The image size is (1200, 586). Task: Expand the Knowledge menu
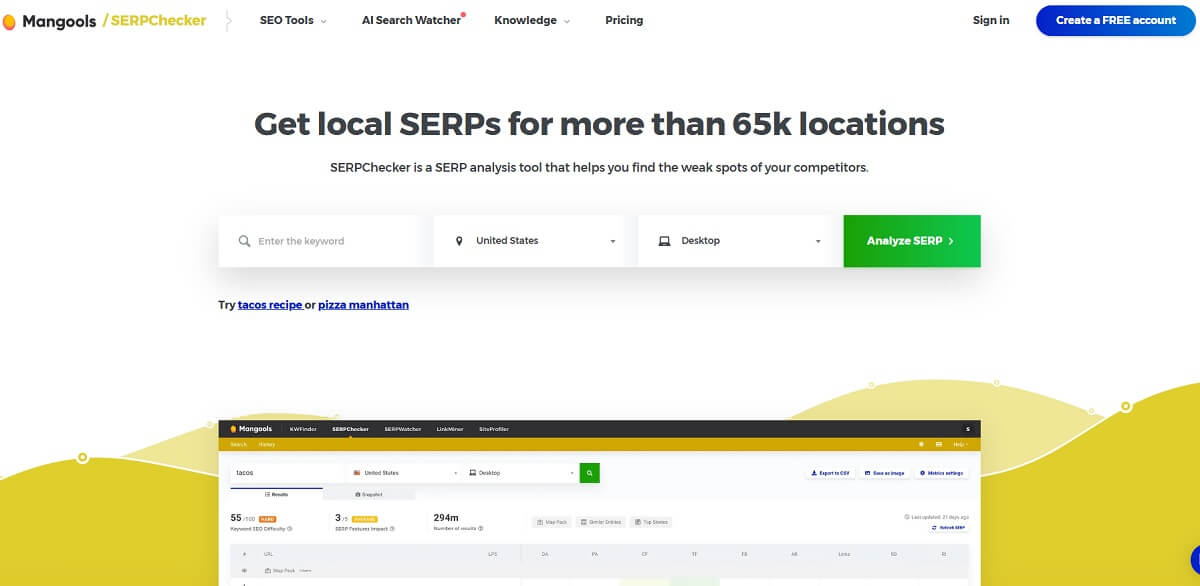point(532,20)
